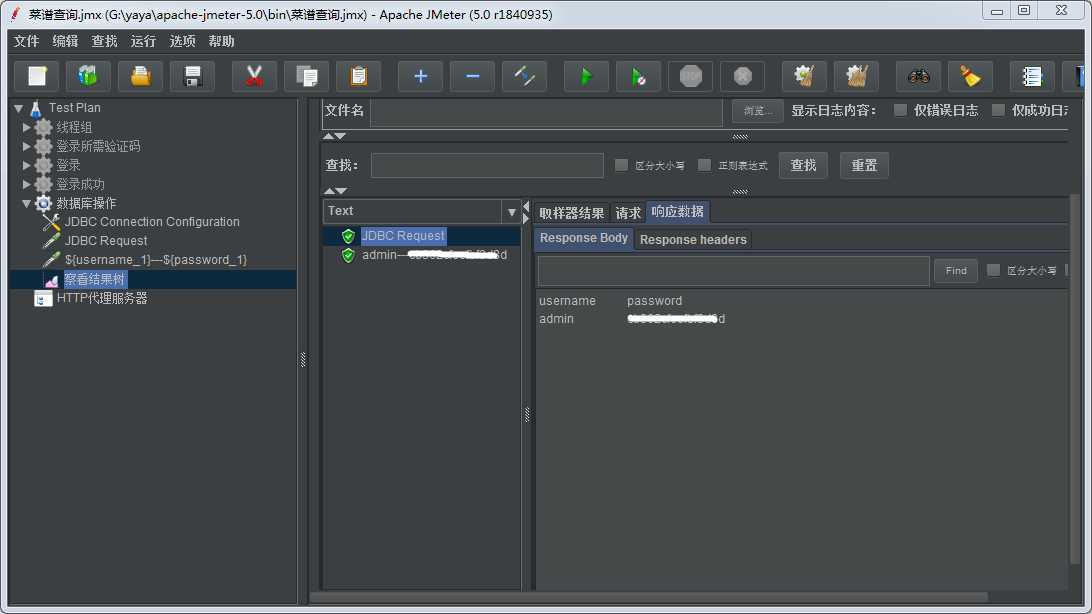Expand the 登录所需验证码 node
1092x614 pixels.
click(26, 146)
